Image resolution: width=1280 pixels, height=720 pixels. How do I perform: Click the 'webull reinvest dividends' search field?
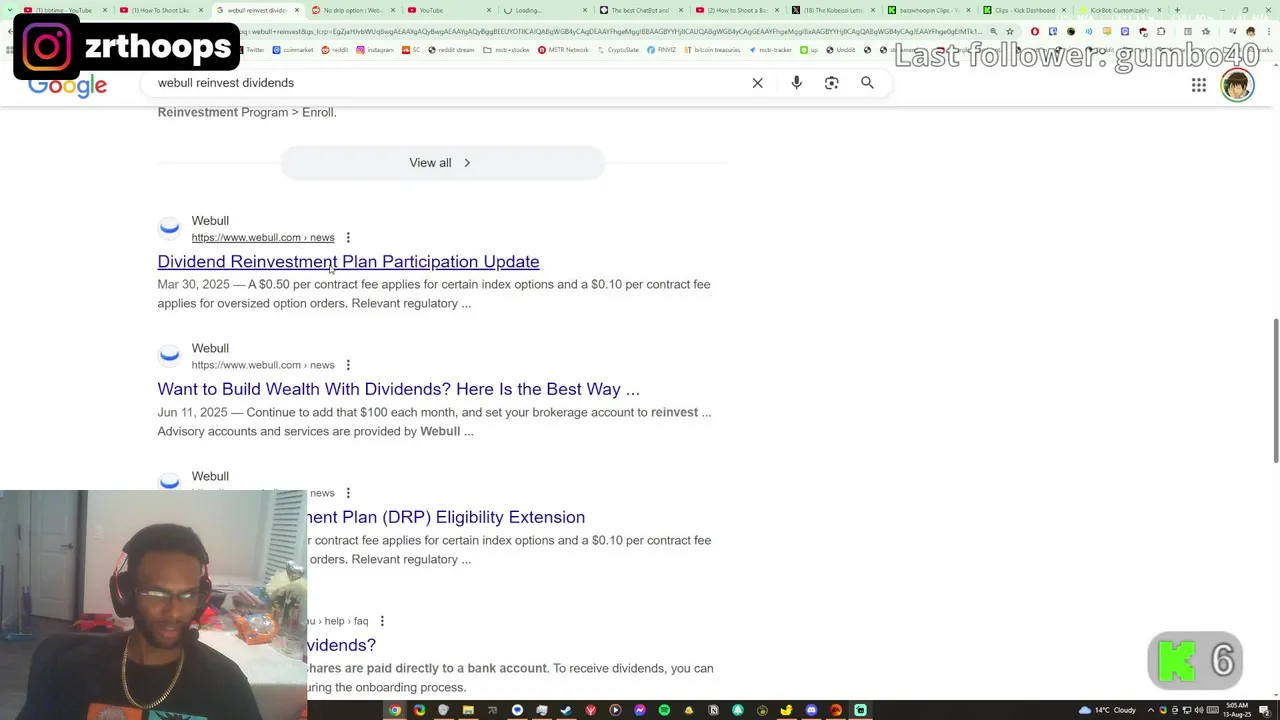(x=450, y=83)
